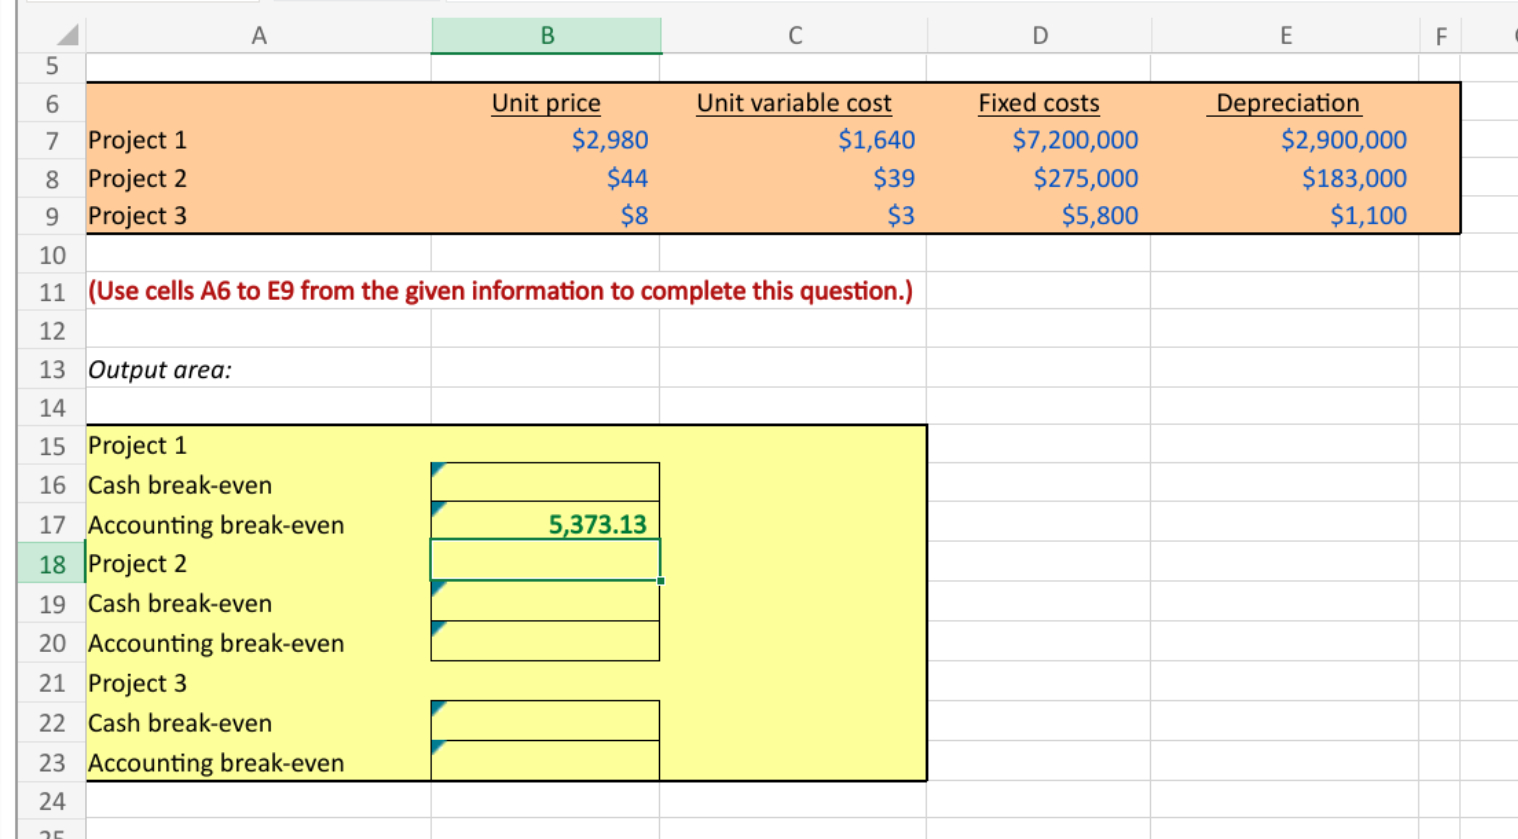Click the 5,373.13 accounting break-even result cell
1518x839 pixels.
(545, 524)
